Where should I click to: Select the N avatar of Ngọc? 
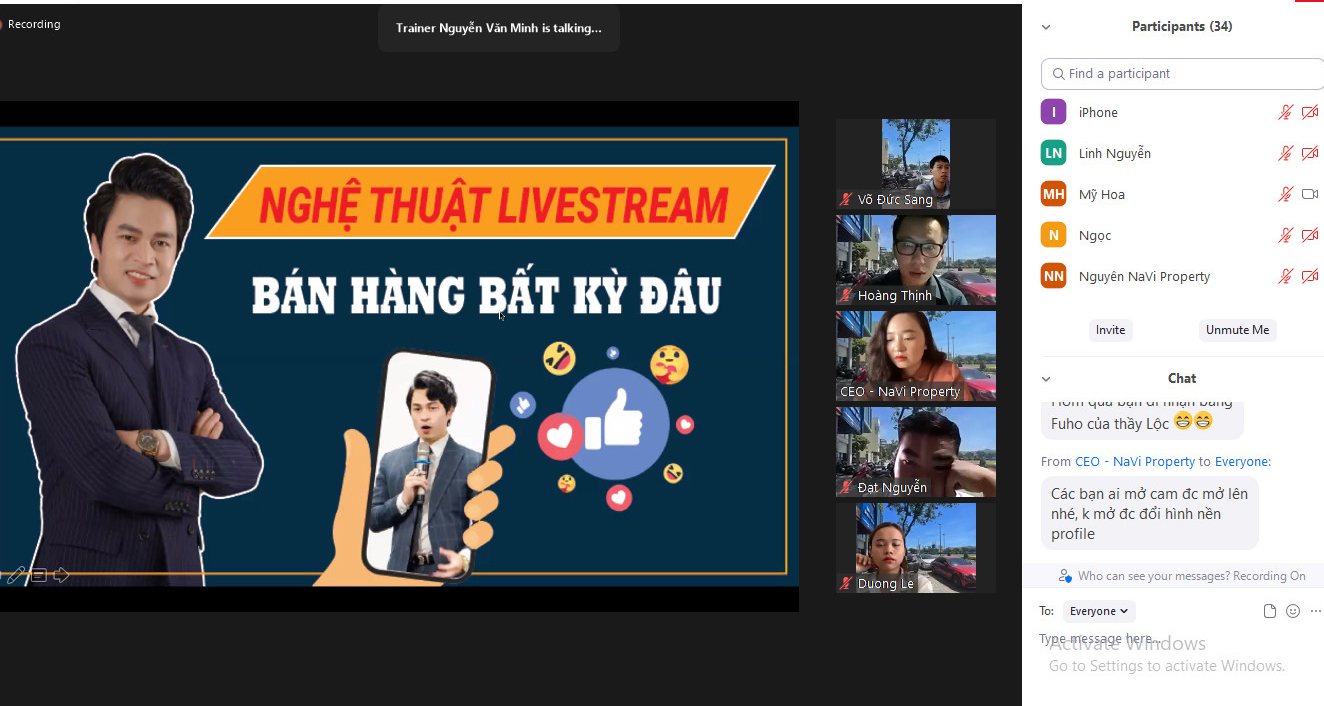pos(1053,235)
